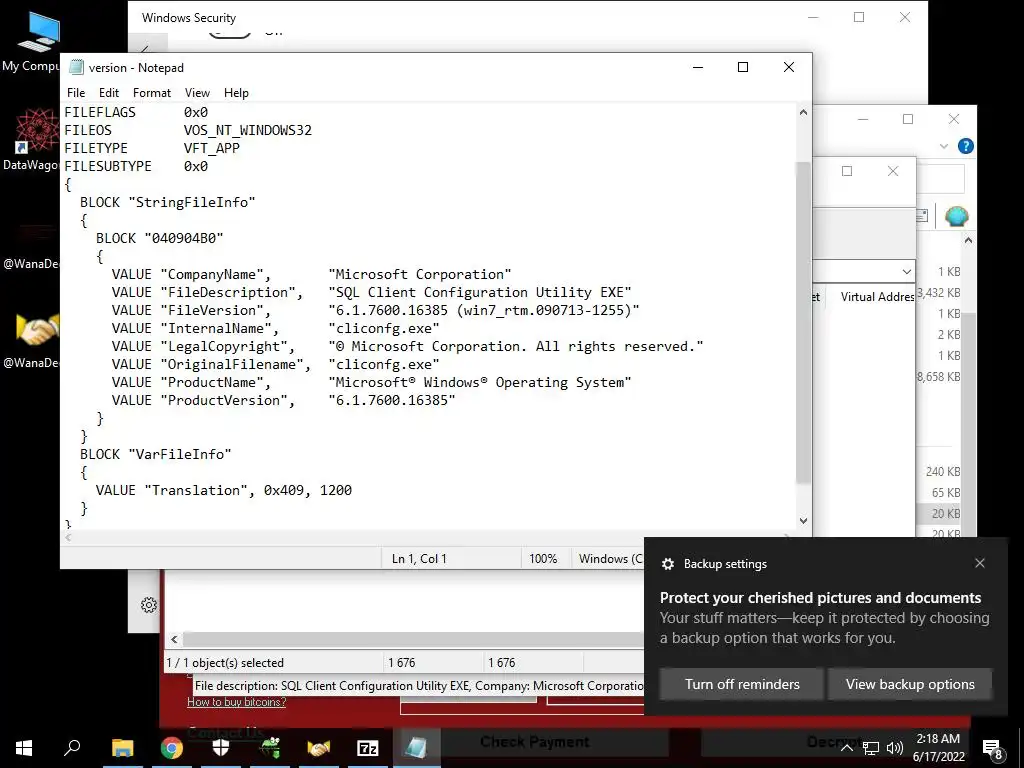
Task: Open network status tray icon
Action: 871,748
